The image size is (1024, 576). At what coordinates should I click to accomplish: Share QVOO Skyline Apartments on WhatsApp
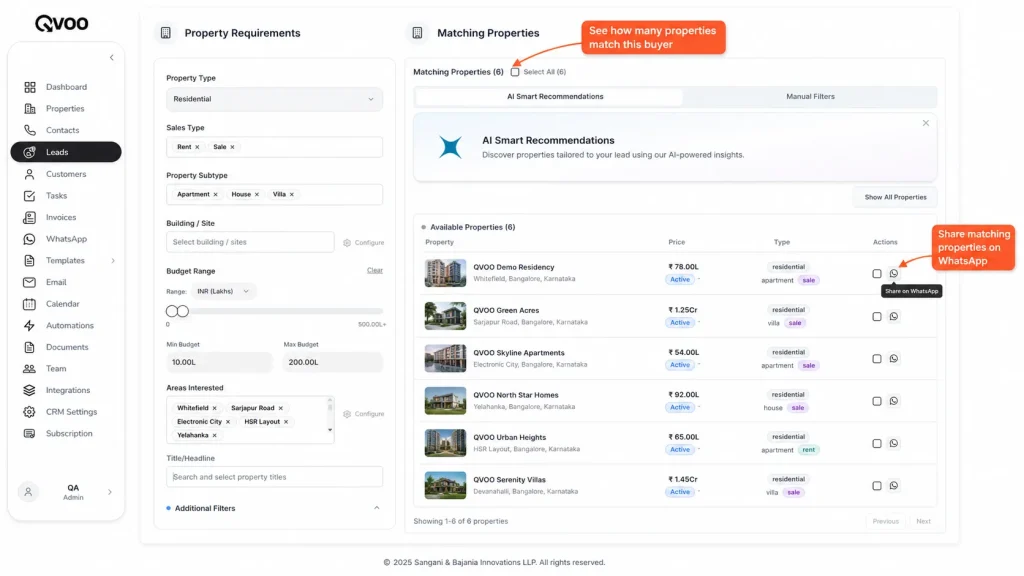pos(893,359)
